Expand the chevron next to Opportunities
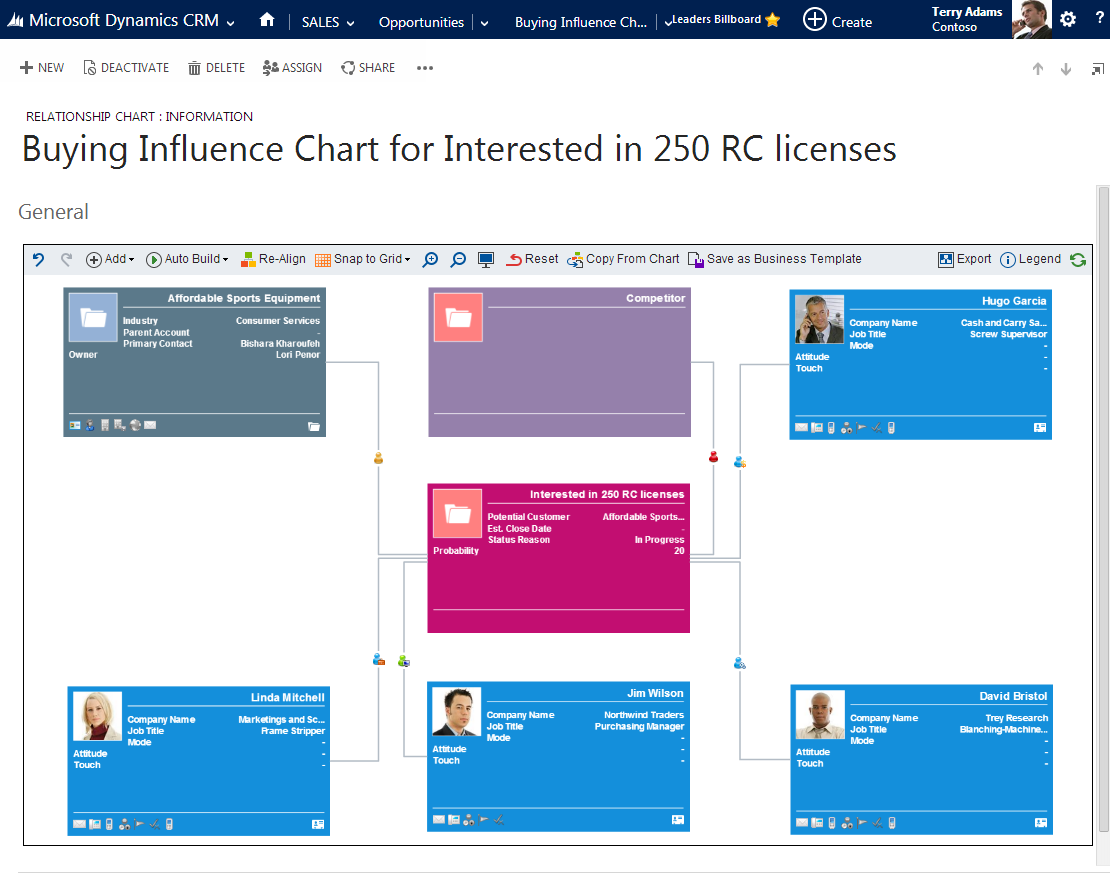 [x=484, y=23]
